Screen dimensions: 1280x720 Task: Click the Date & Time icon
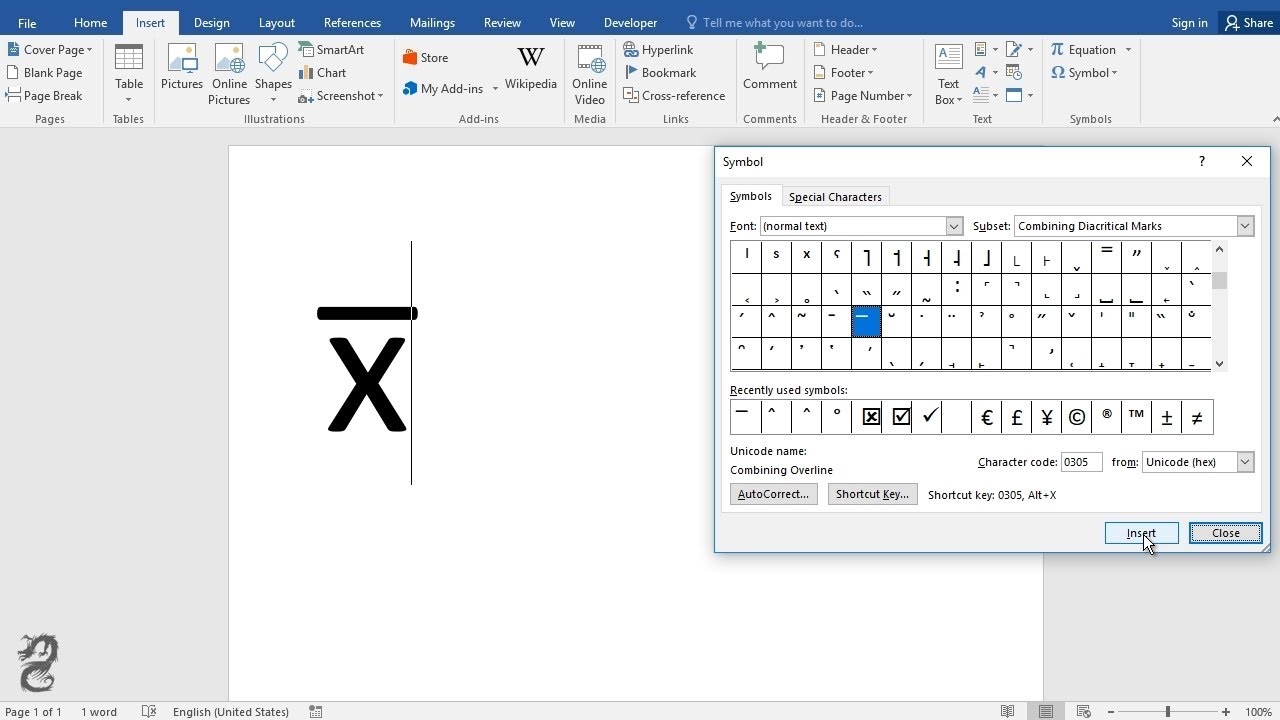(x=1015, y=72)
